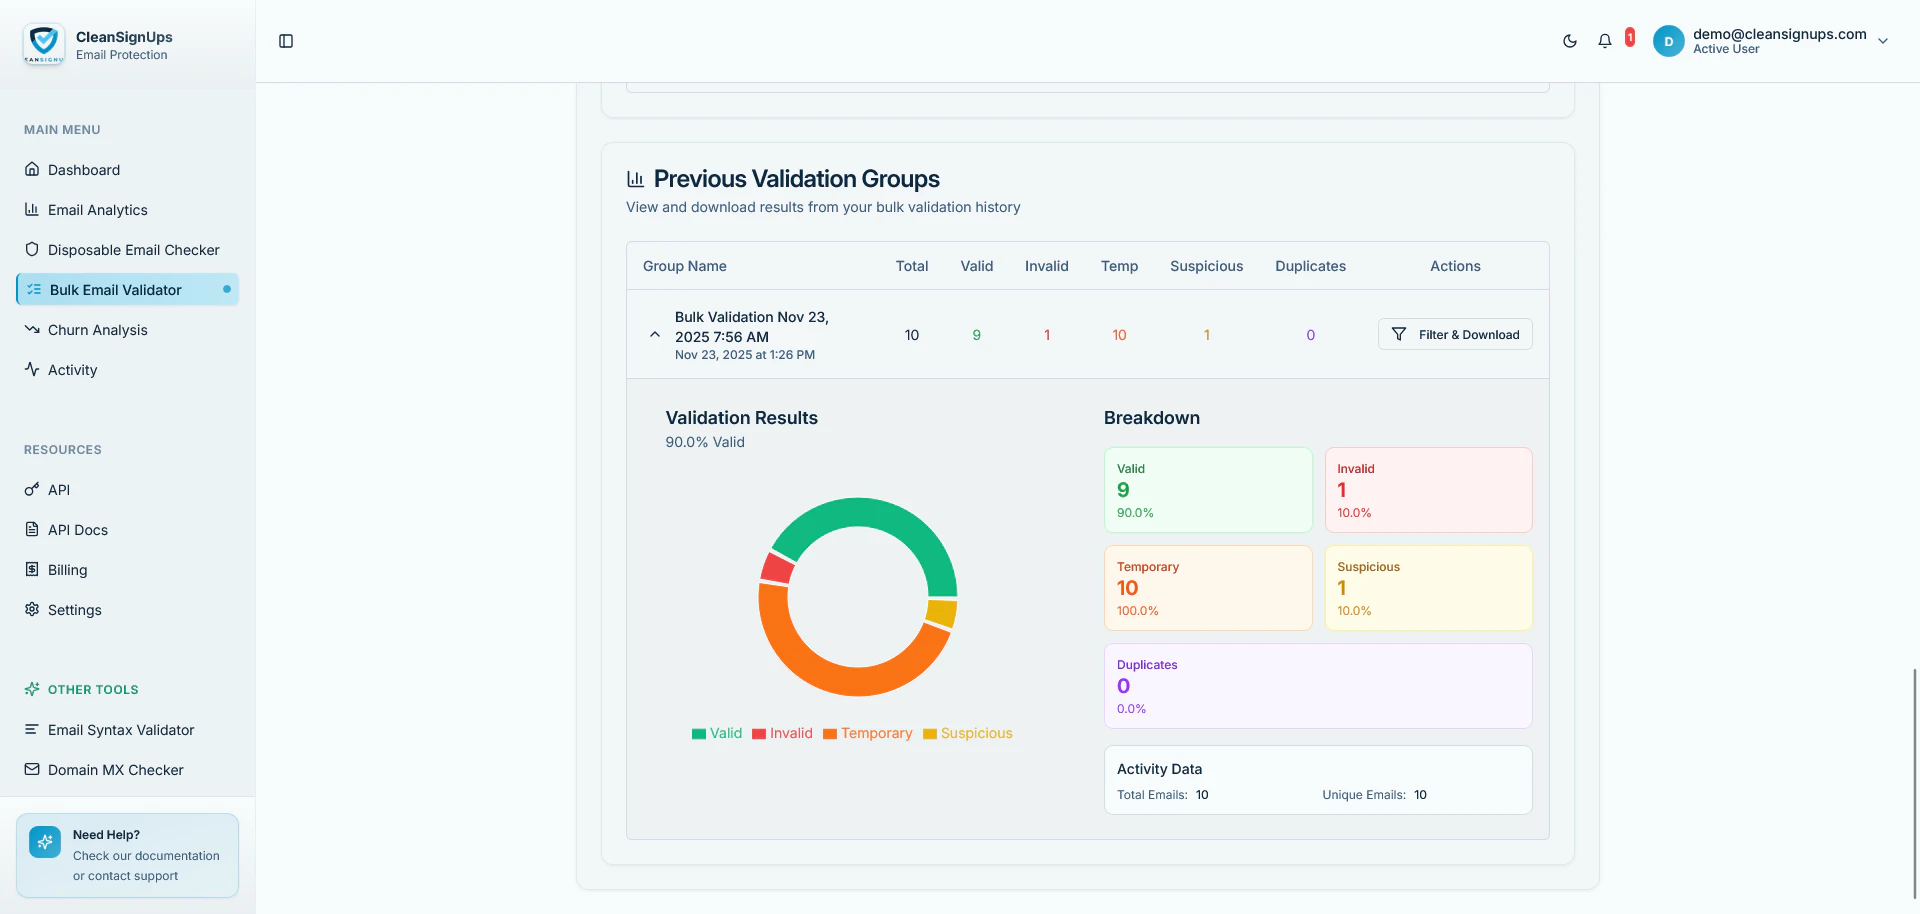Click the green Valid donut segment
Image resolution: width=1920 pixels, height=914 pixels.
tap(880, 514)
